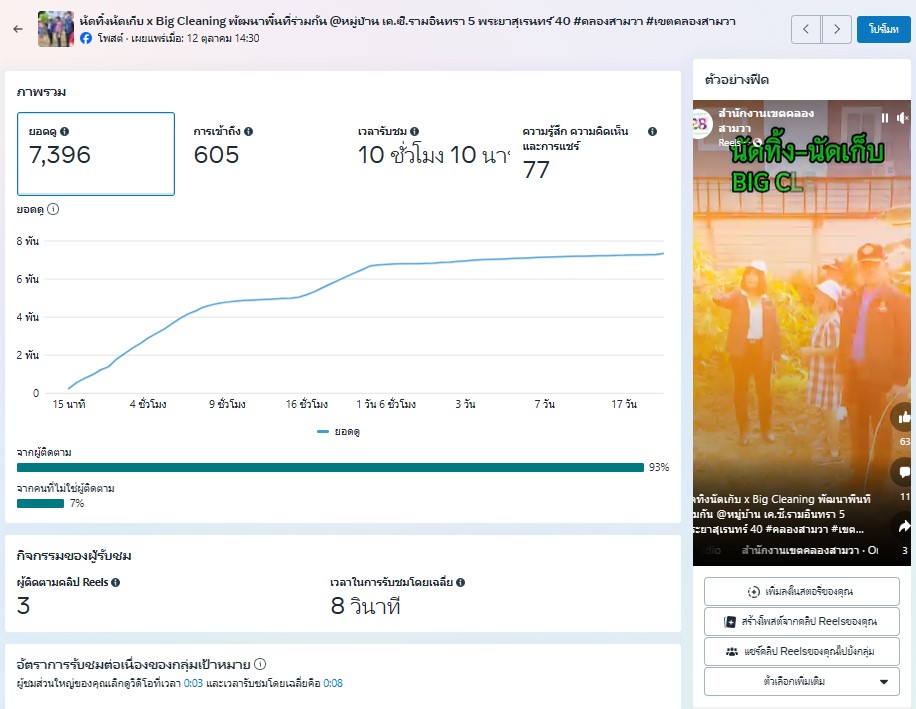
Task: Pause the Reels preview video
Action: pos(884,118)
